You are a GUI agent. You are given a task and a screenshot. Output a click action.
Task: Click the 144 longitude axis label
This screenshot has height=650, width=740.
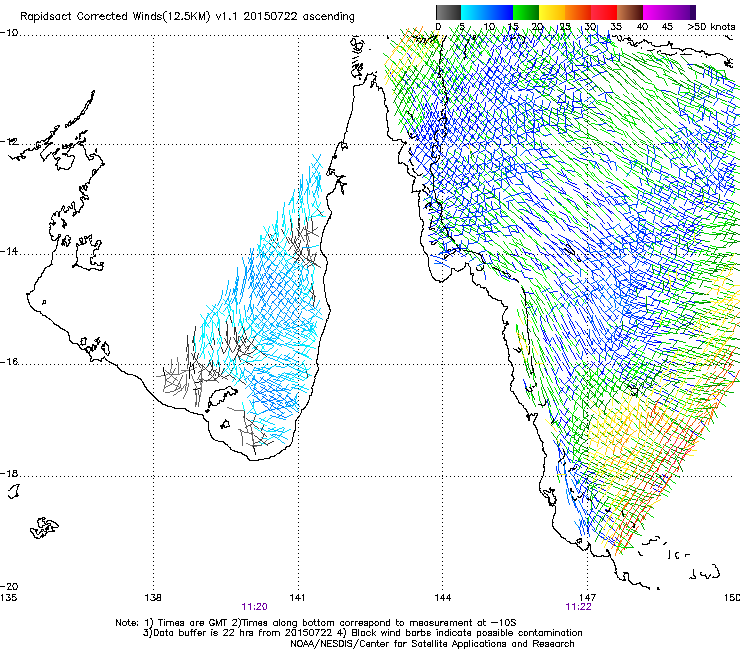[x=443, y=598]
